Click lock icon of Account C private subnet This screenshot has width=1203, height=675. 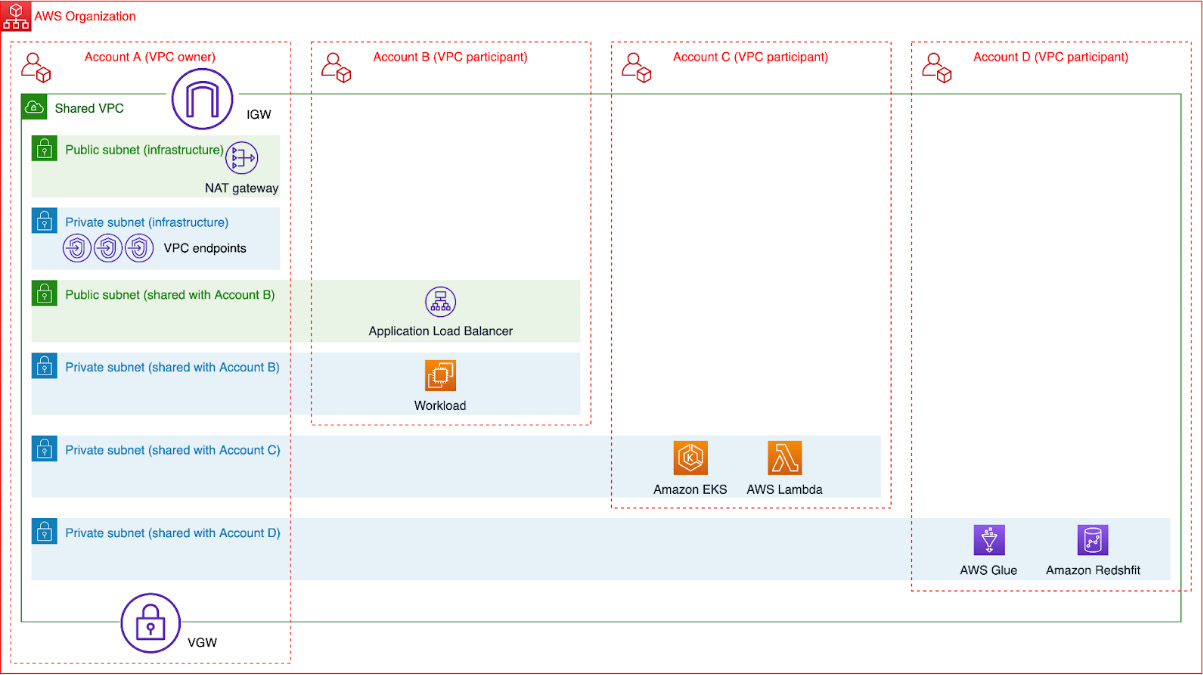coord(44,449)
